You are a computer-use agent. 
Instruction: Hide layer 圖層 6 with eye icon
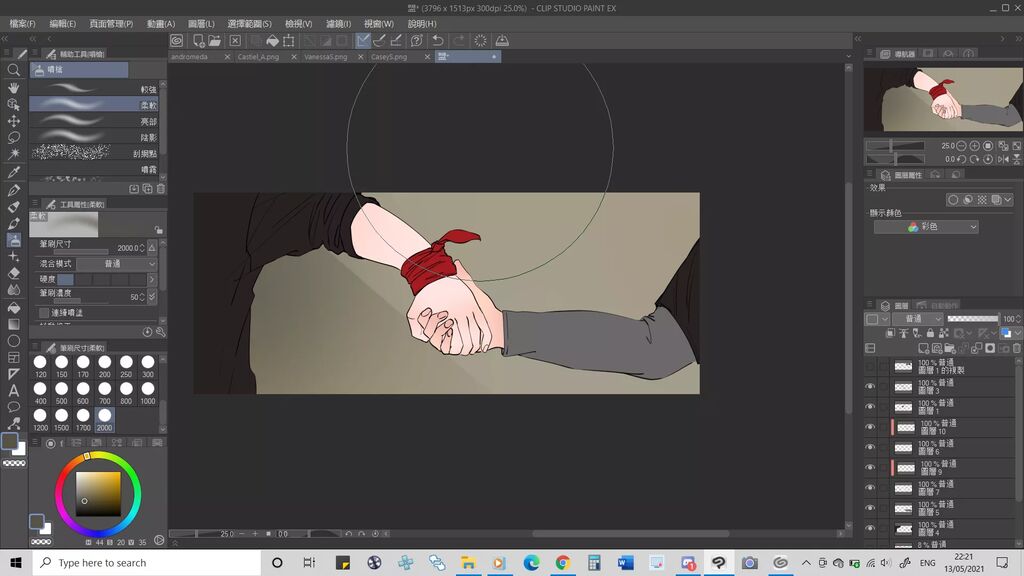[x=870, y=447]
